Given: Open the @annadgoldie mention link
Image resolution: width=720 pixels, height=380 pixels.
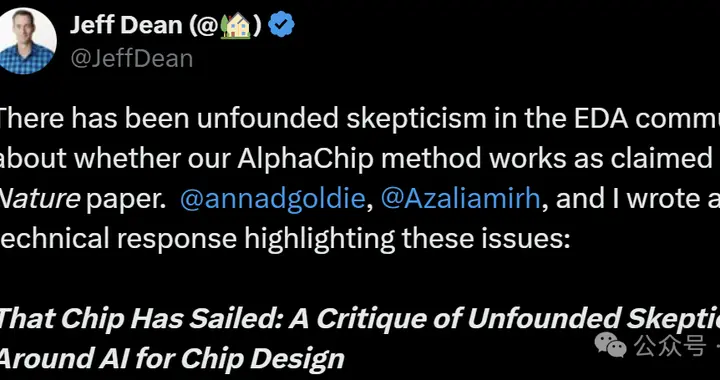Looking at the screenshot, I should click(273, 198).
